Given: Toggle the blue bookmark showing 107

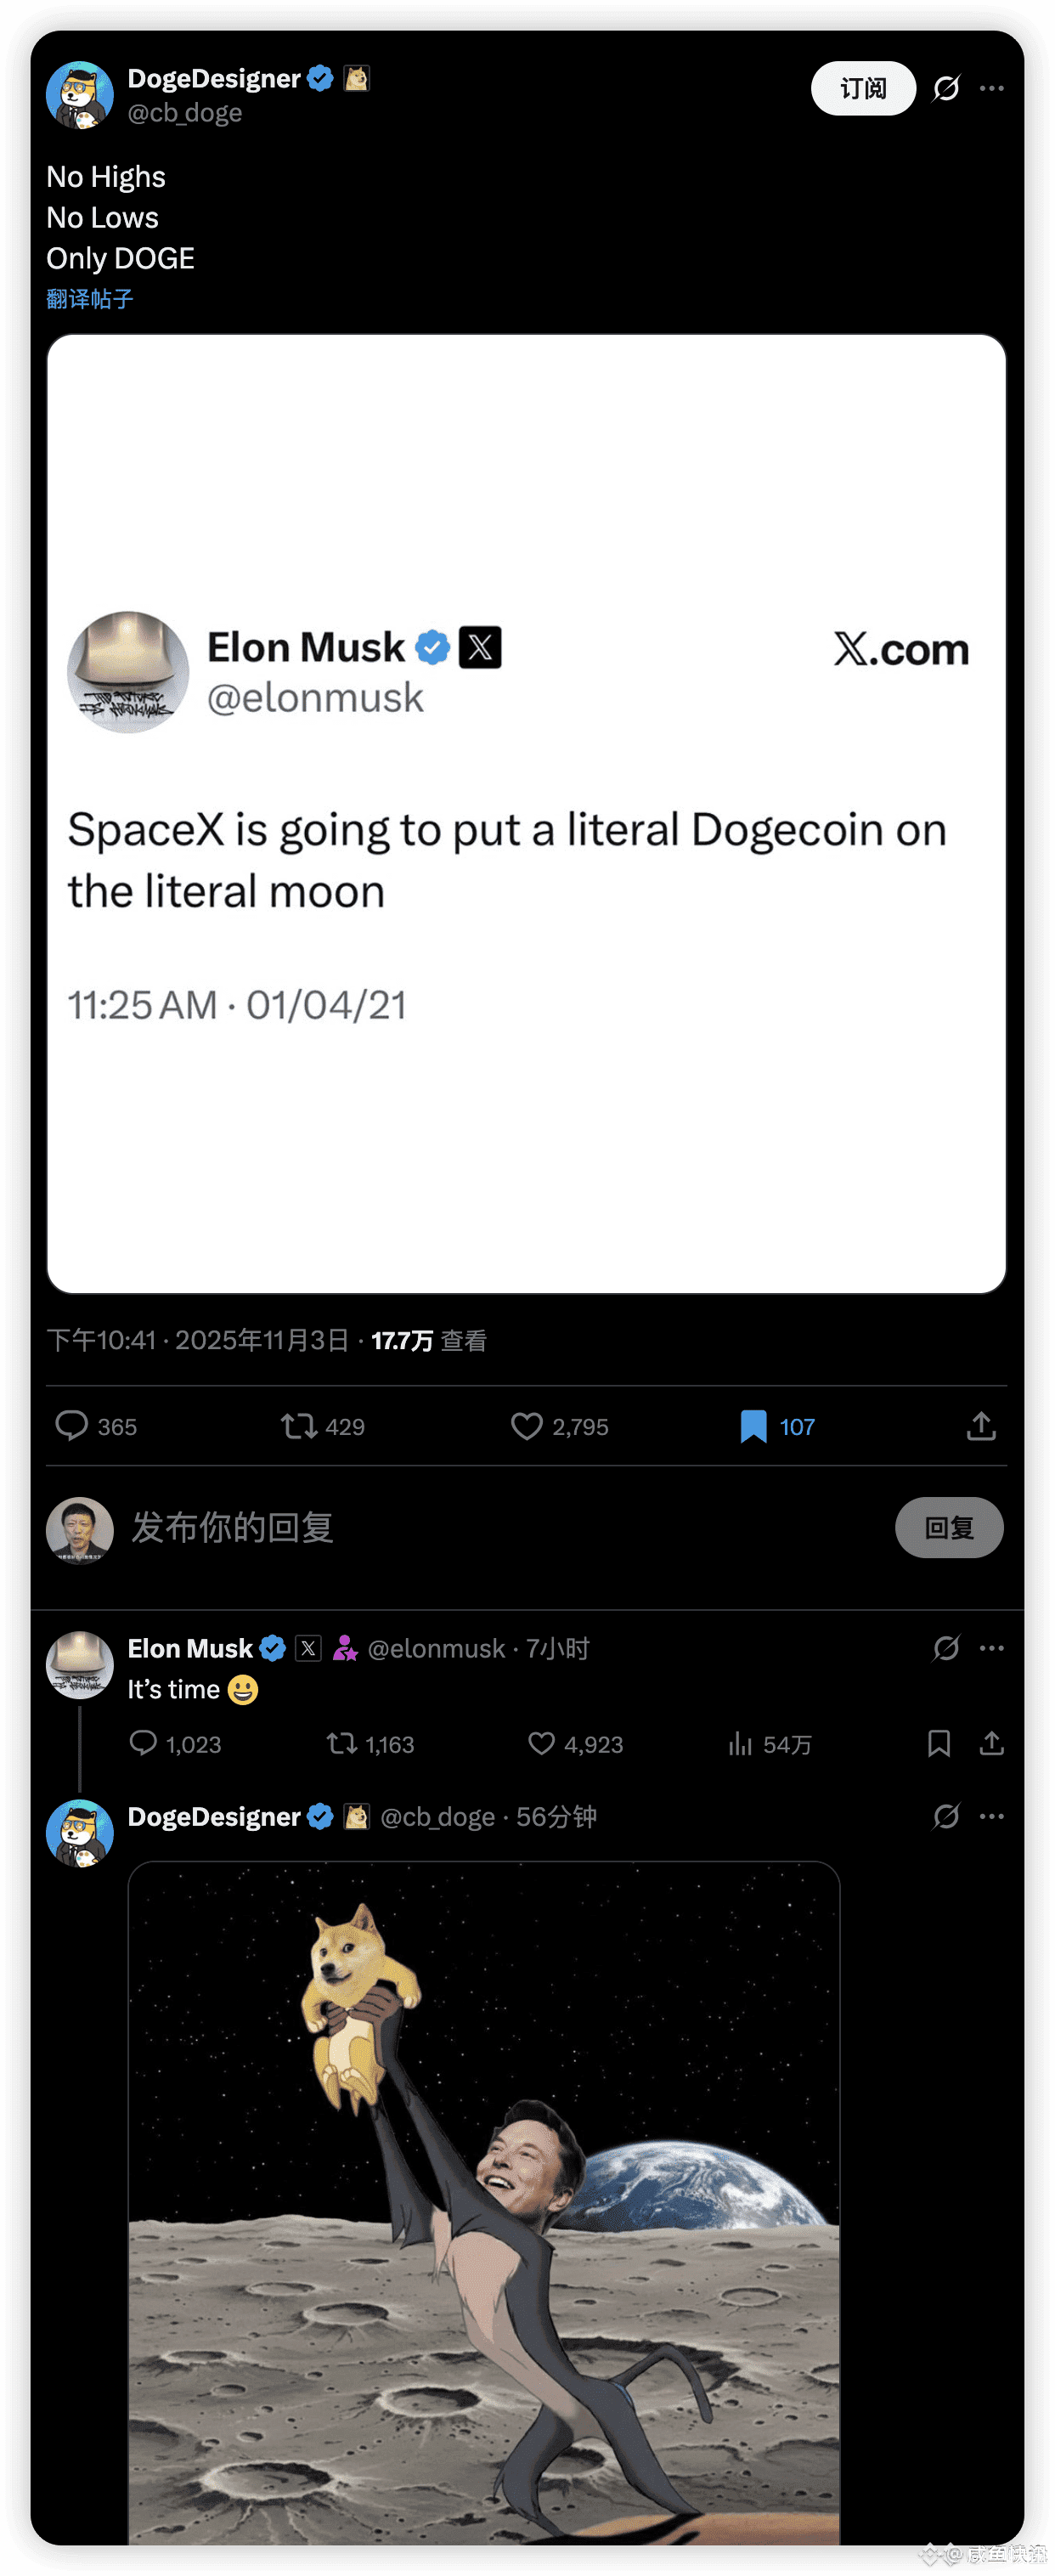Looking at the screenshot, I should (753, 1425).
